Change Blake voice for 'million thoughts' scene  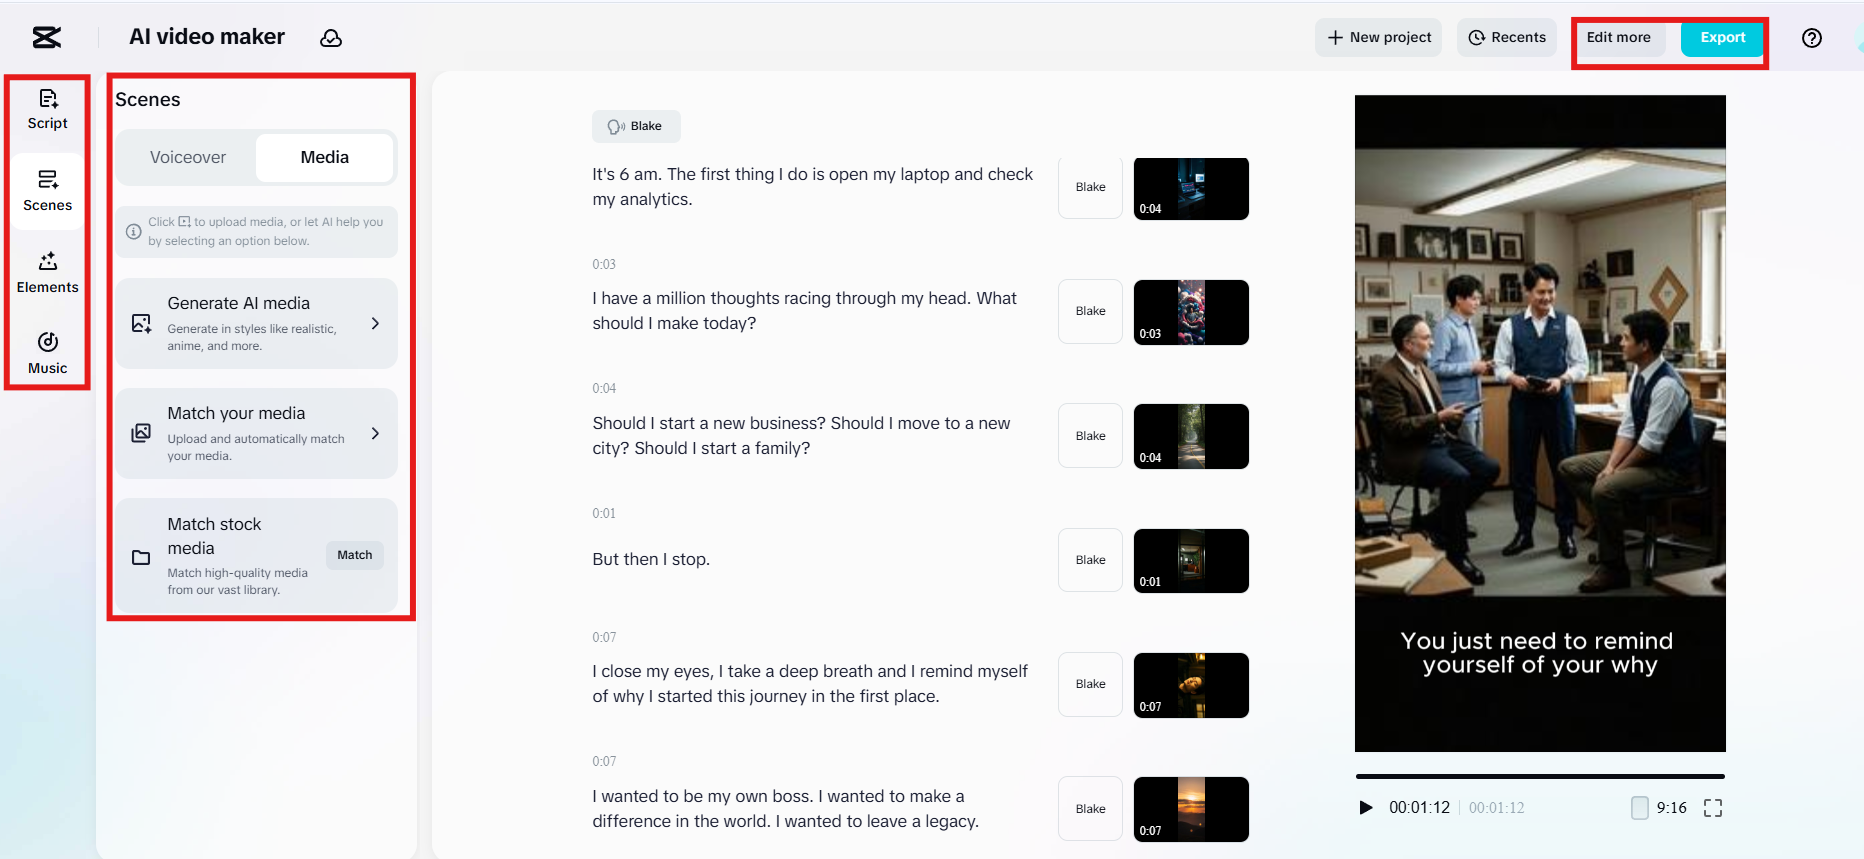pos(1091,311)
